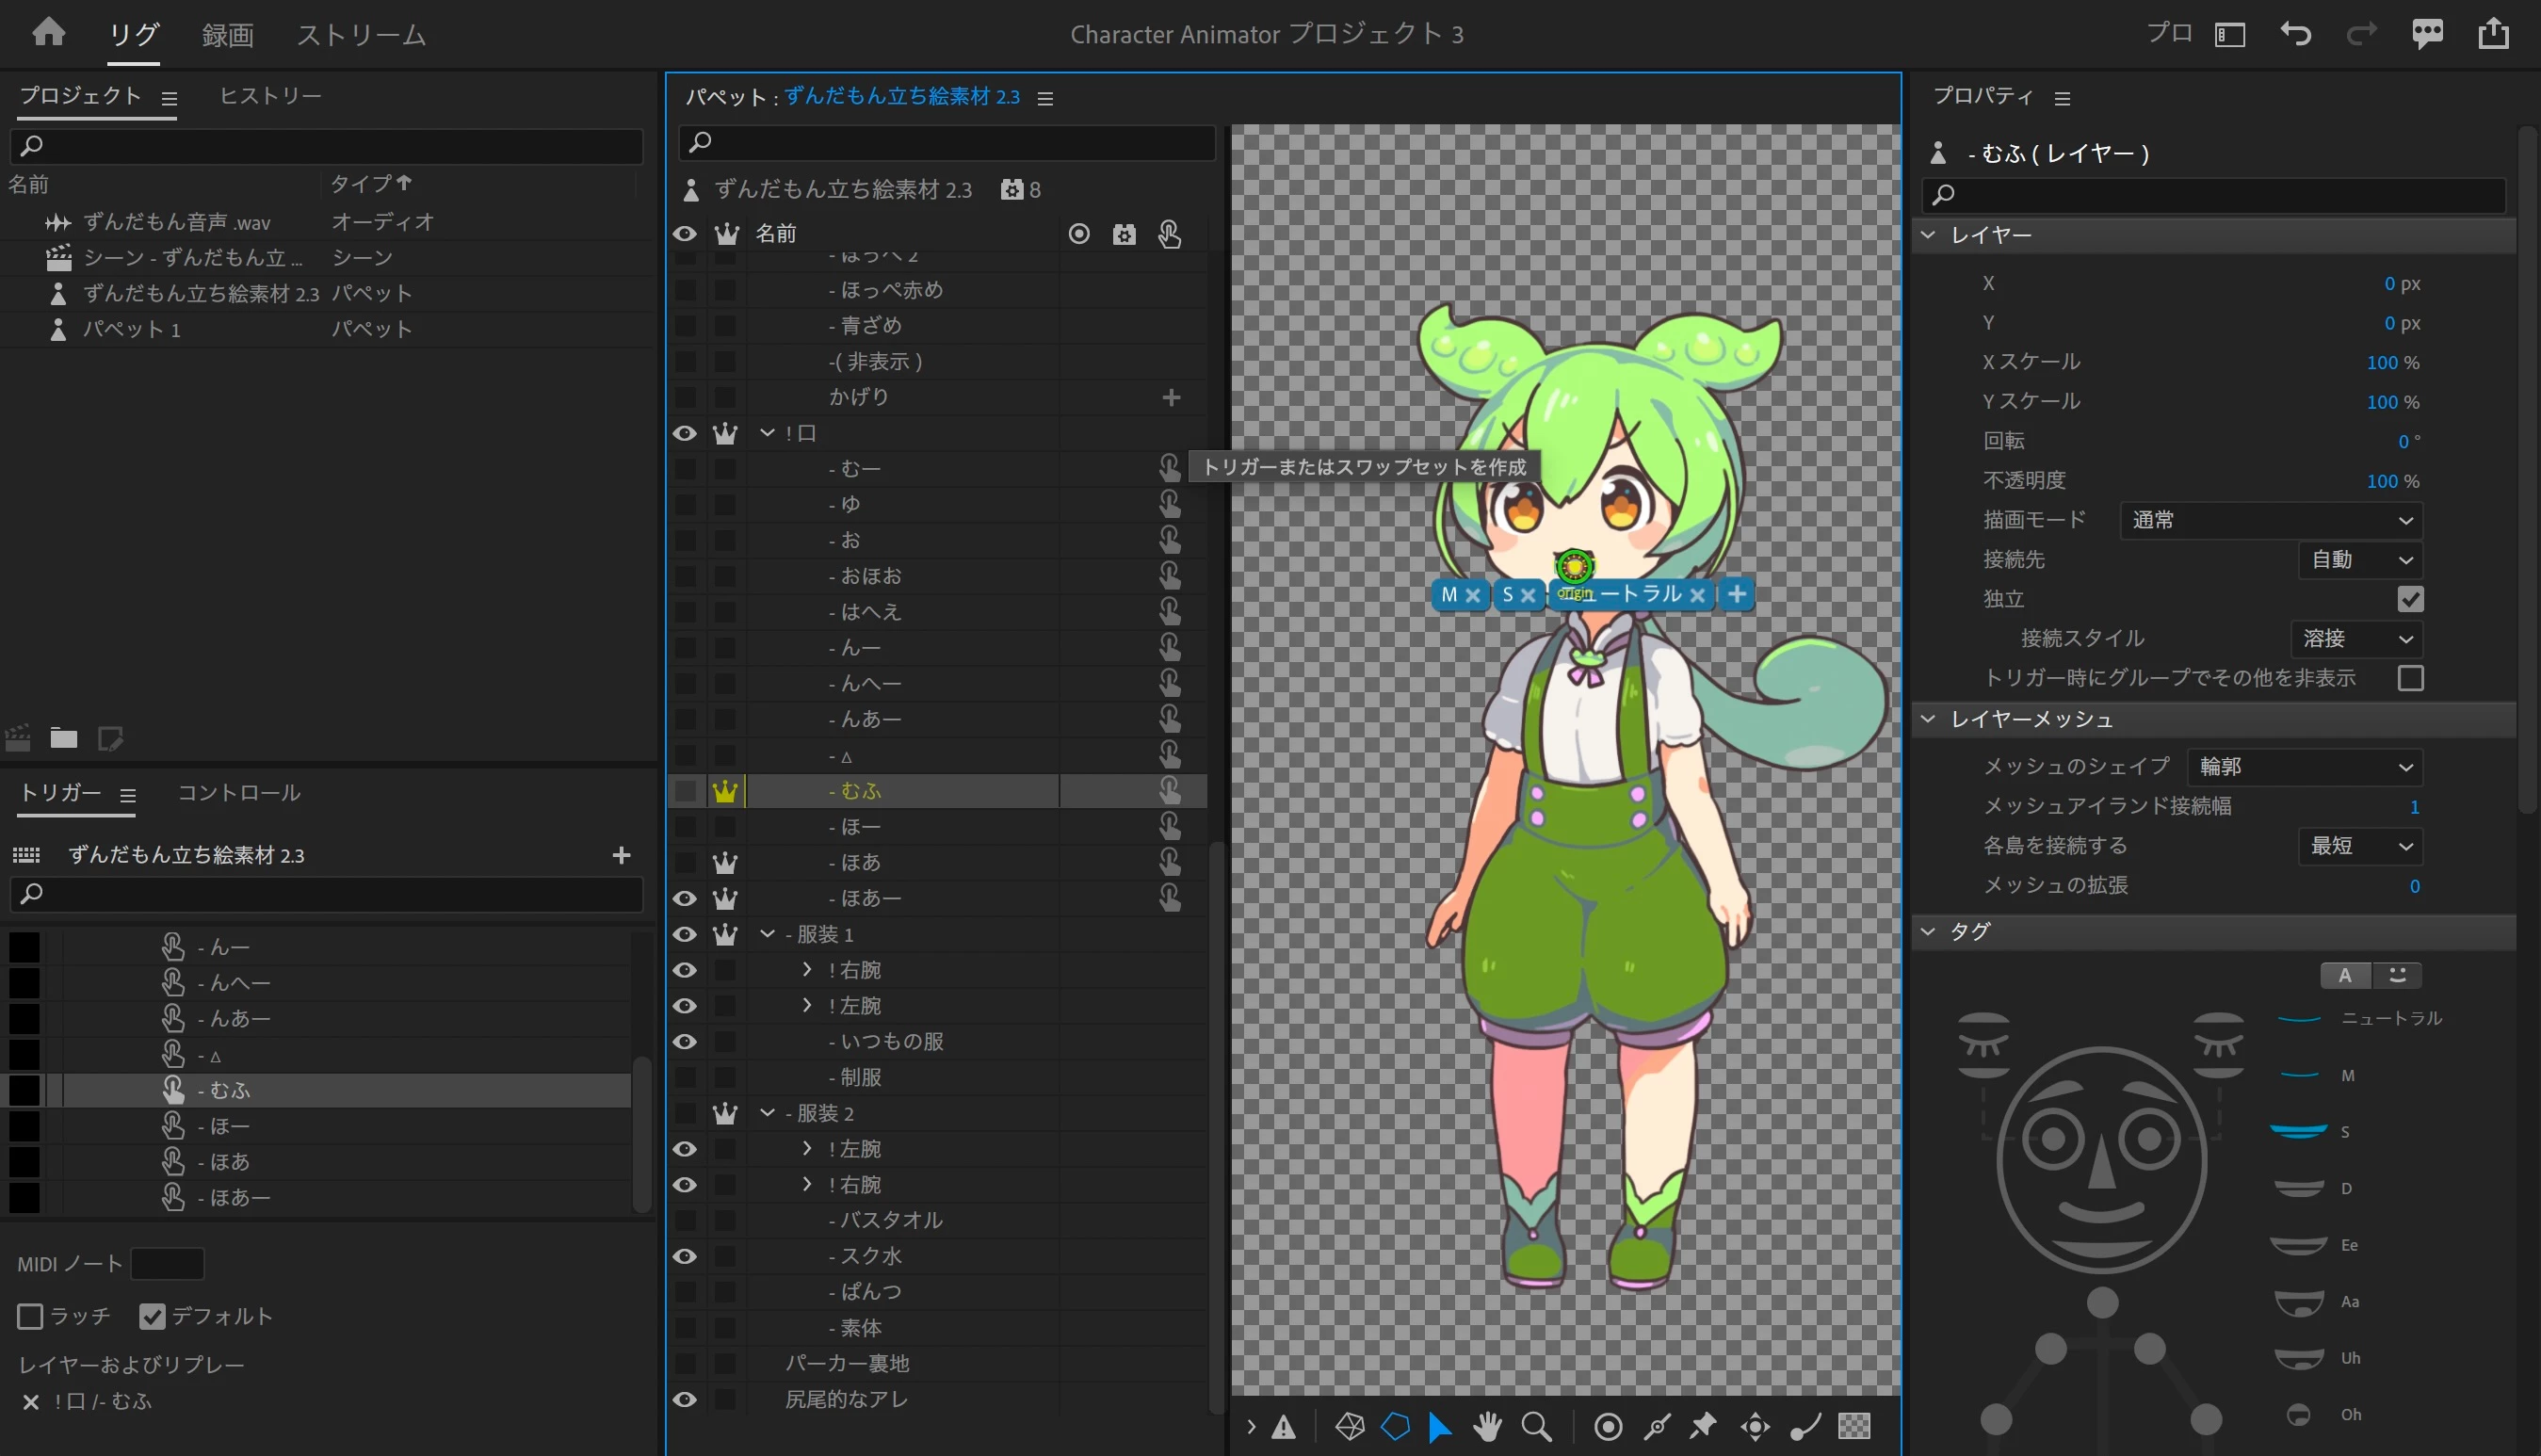Select the Hand tool in puppet toolbar
The image size is (2541, 1456).
(1487, 1427)
